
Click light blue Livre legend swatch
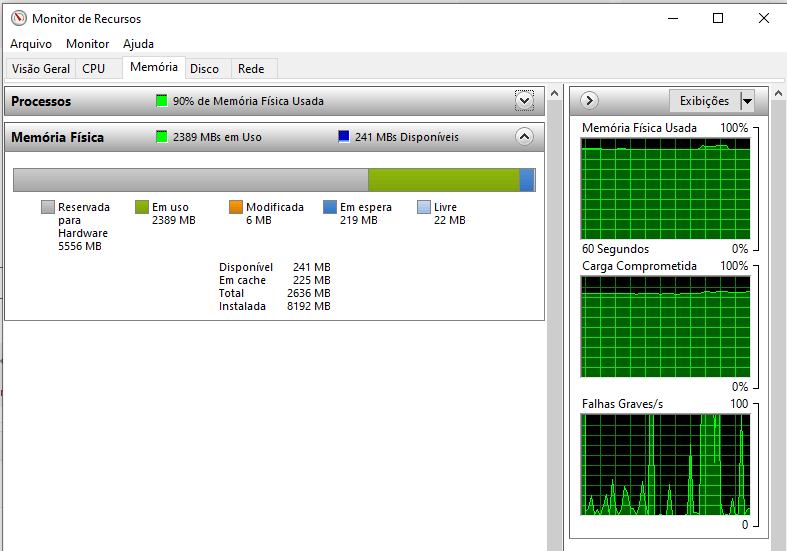[x=424, y=207]
